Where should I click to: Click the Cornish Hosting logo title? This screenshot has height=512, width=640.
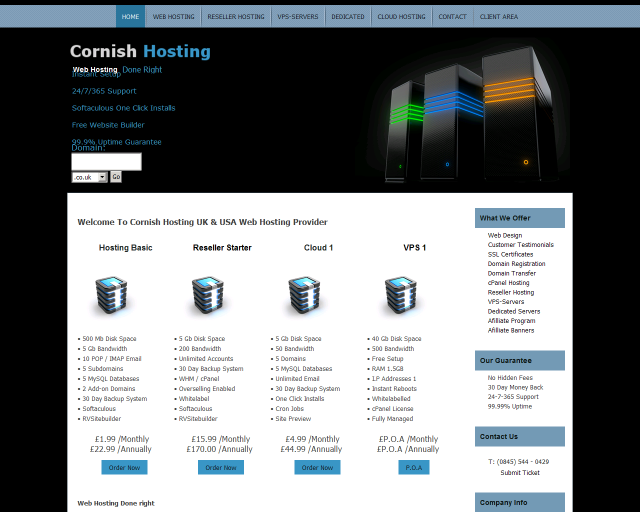[140, 51]
